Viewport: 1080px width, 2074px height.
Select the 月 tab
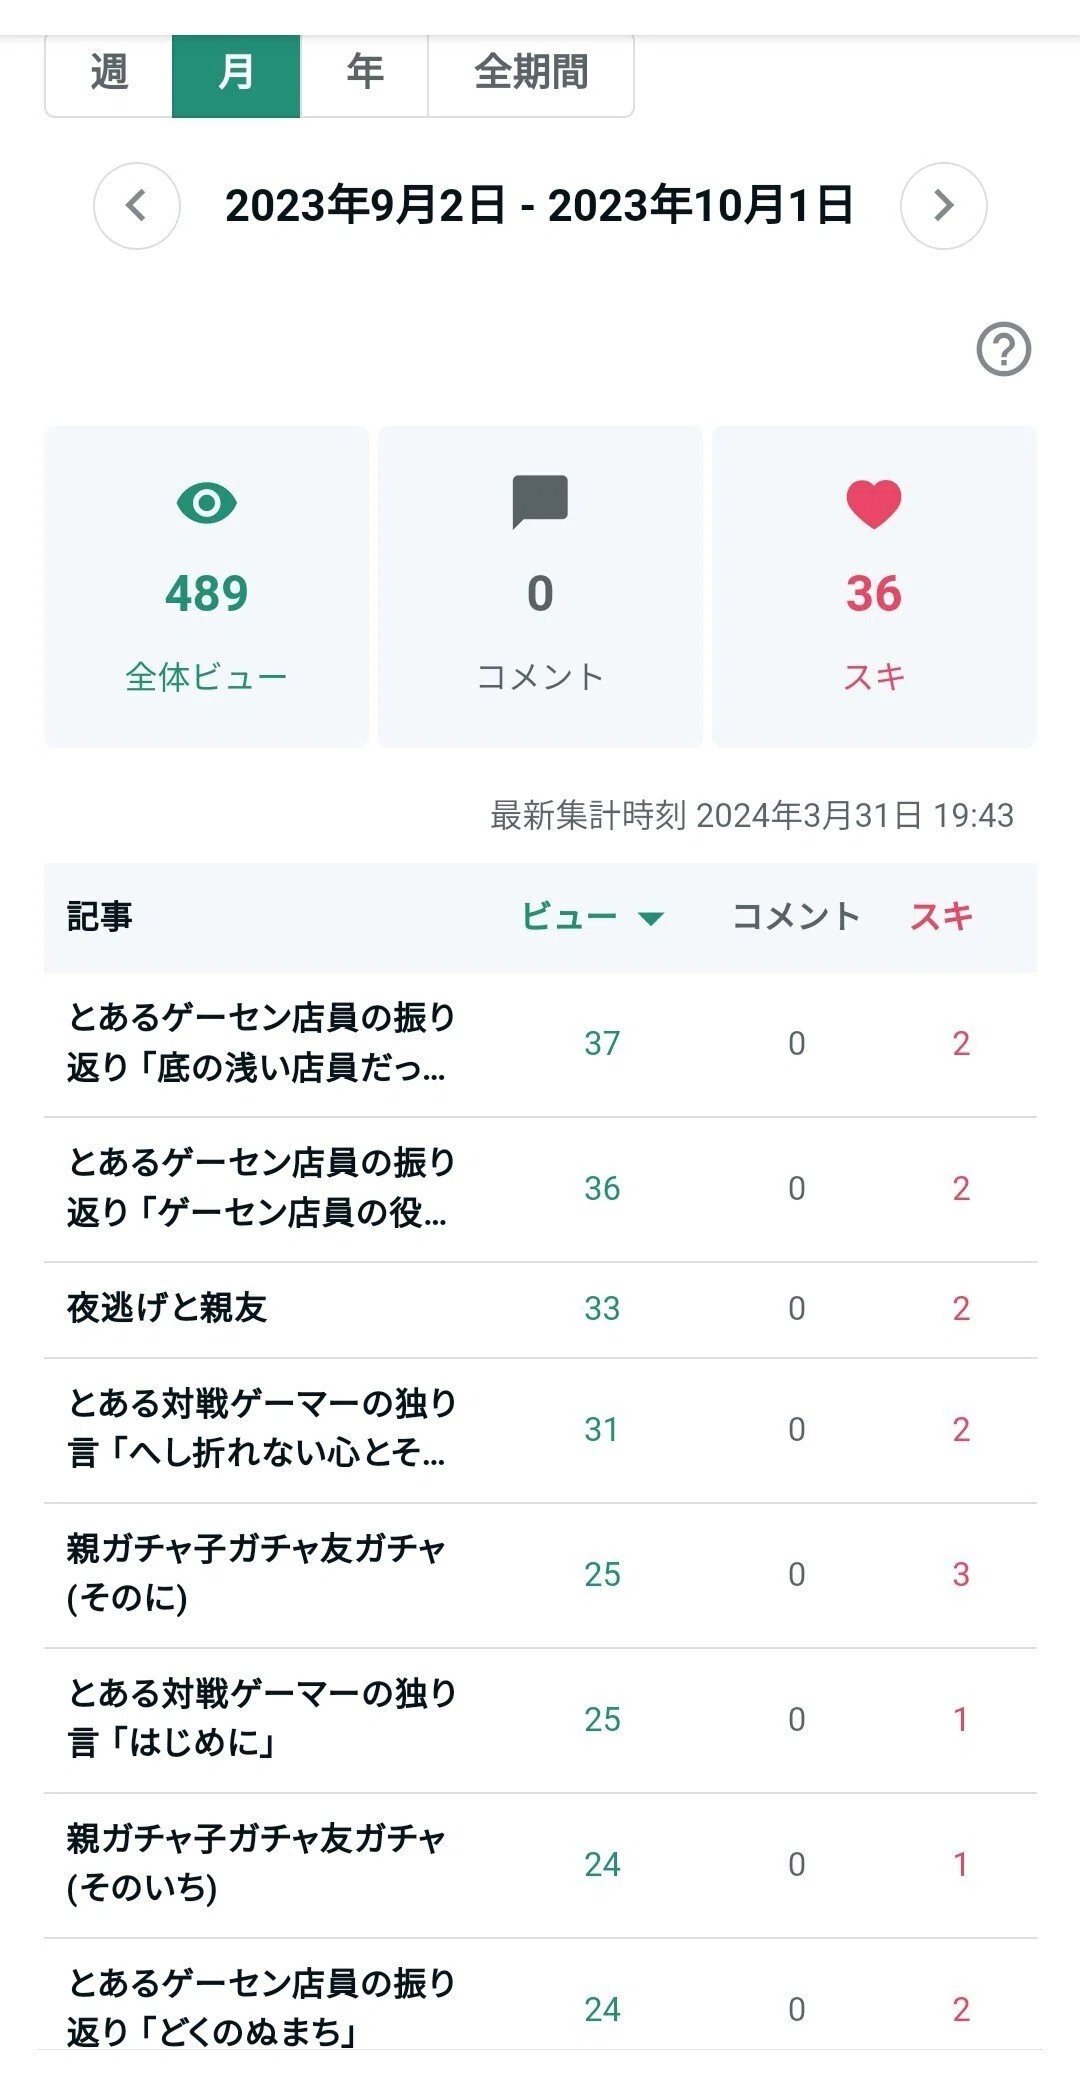pos(236,74)
